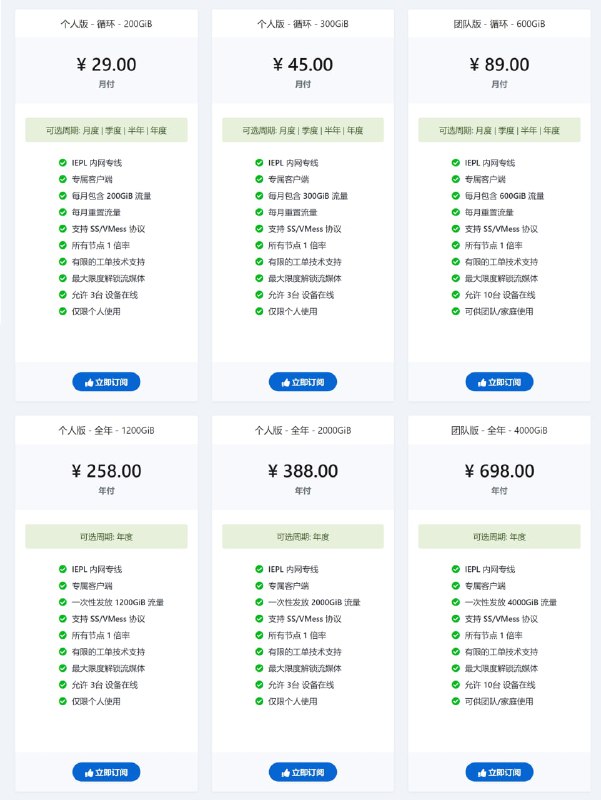Subscribe to the 个人版 循环 200GiB plan

[x=106, y=382]
